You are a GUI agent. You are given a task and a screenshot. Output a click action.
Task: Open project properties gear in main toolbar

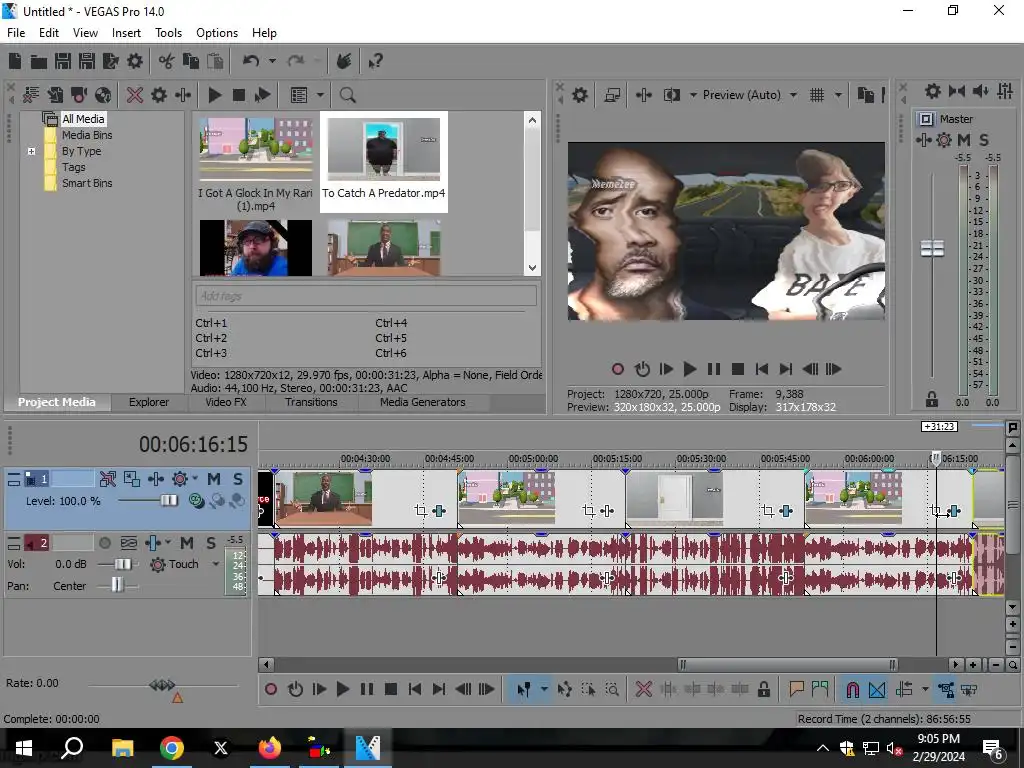coord(135,61)
